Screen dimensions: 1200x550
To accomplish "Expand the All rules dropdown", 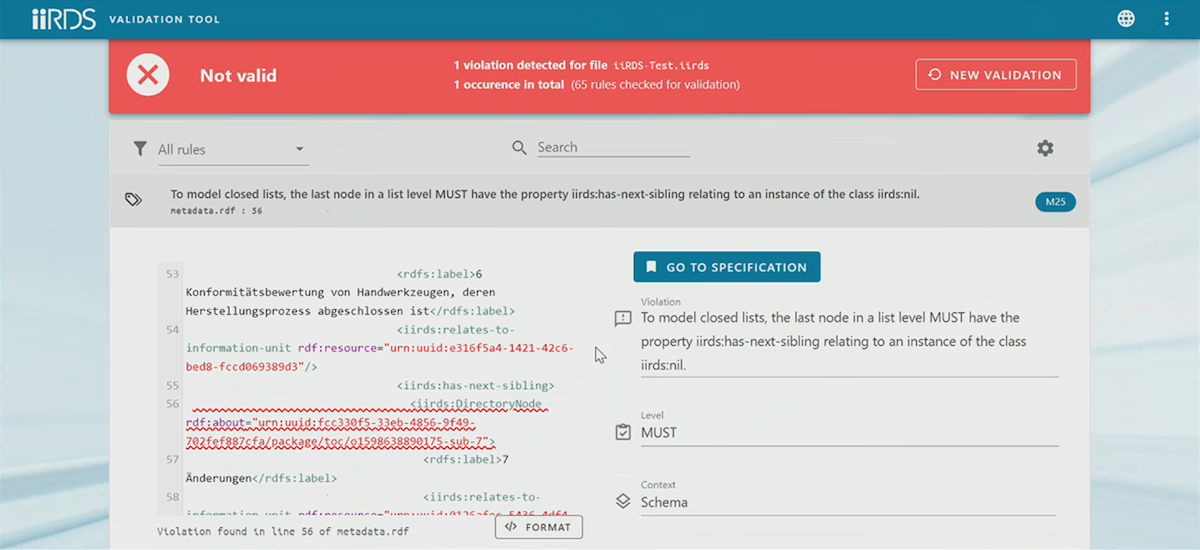I will 230,150.
